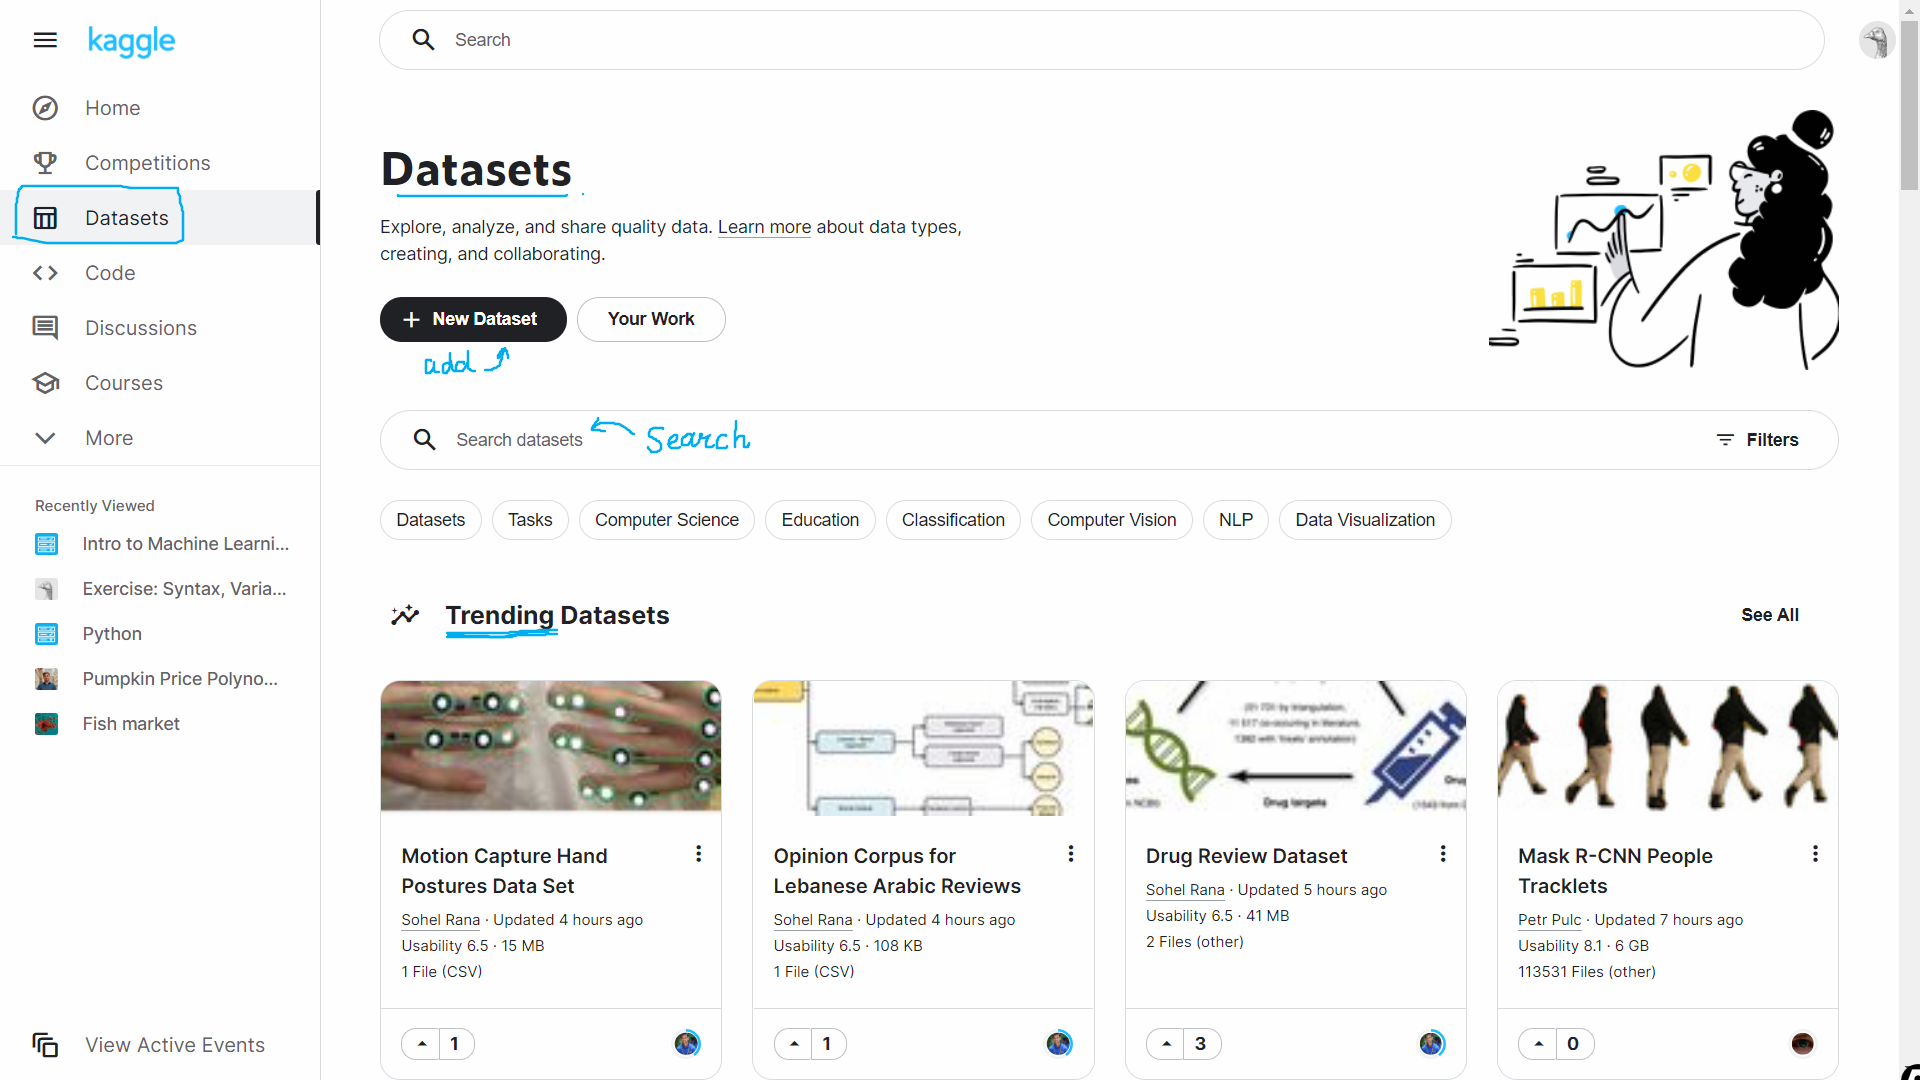This screenshot has width=1920, height=1080.
Task: Click the Discussions chat icon
Action: [x=45, y=327]
